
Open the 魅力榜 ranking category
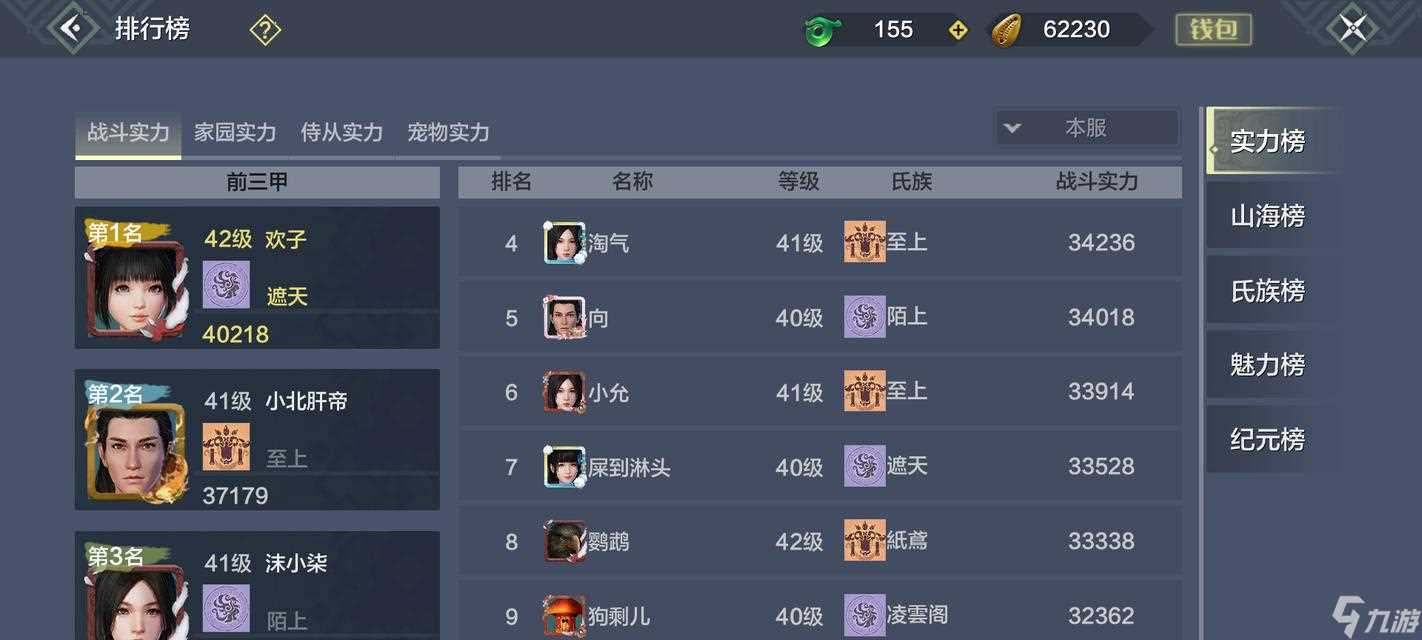point(1268,365)
